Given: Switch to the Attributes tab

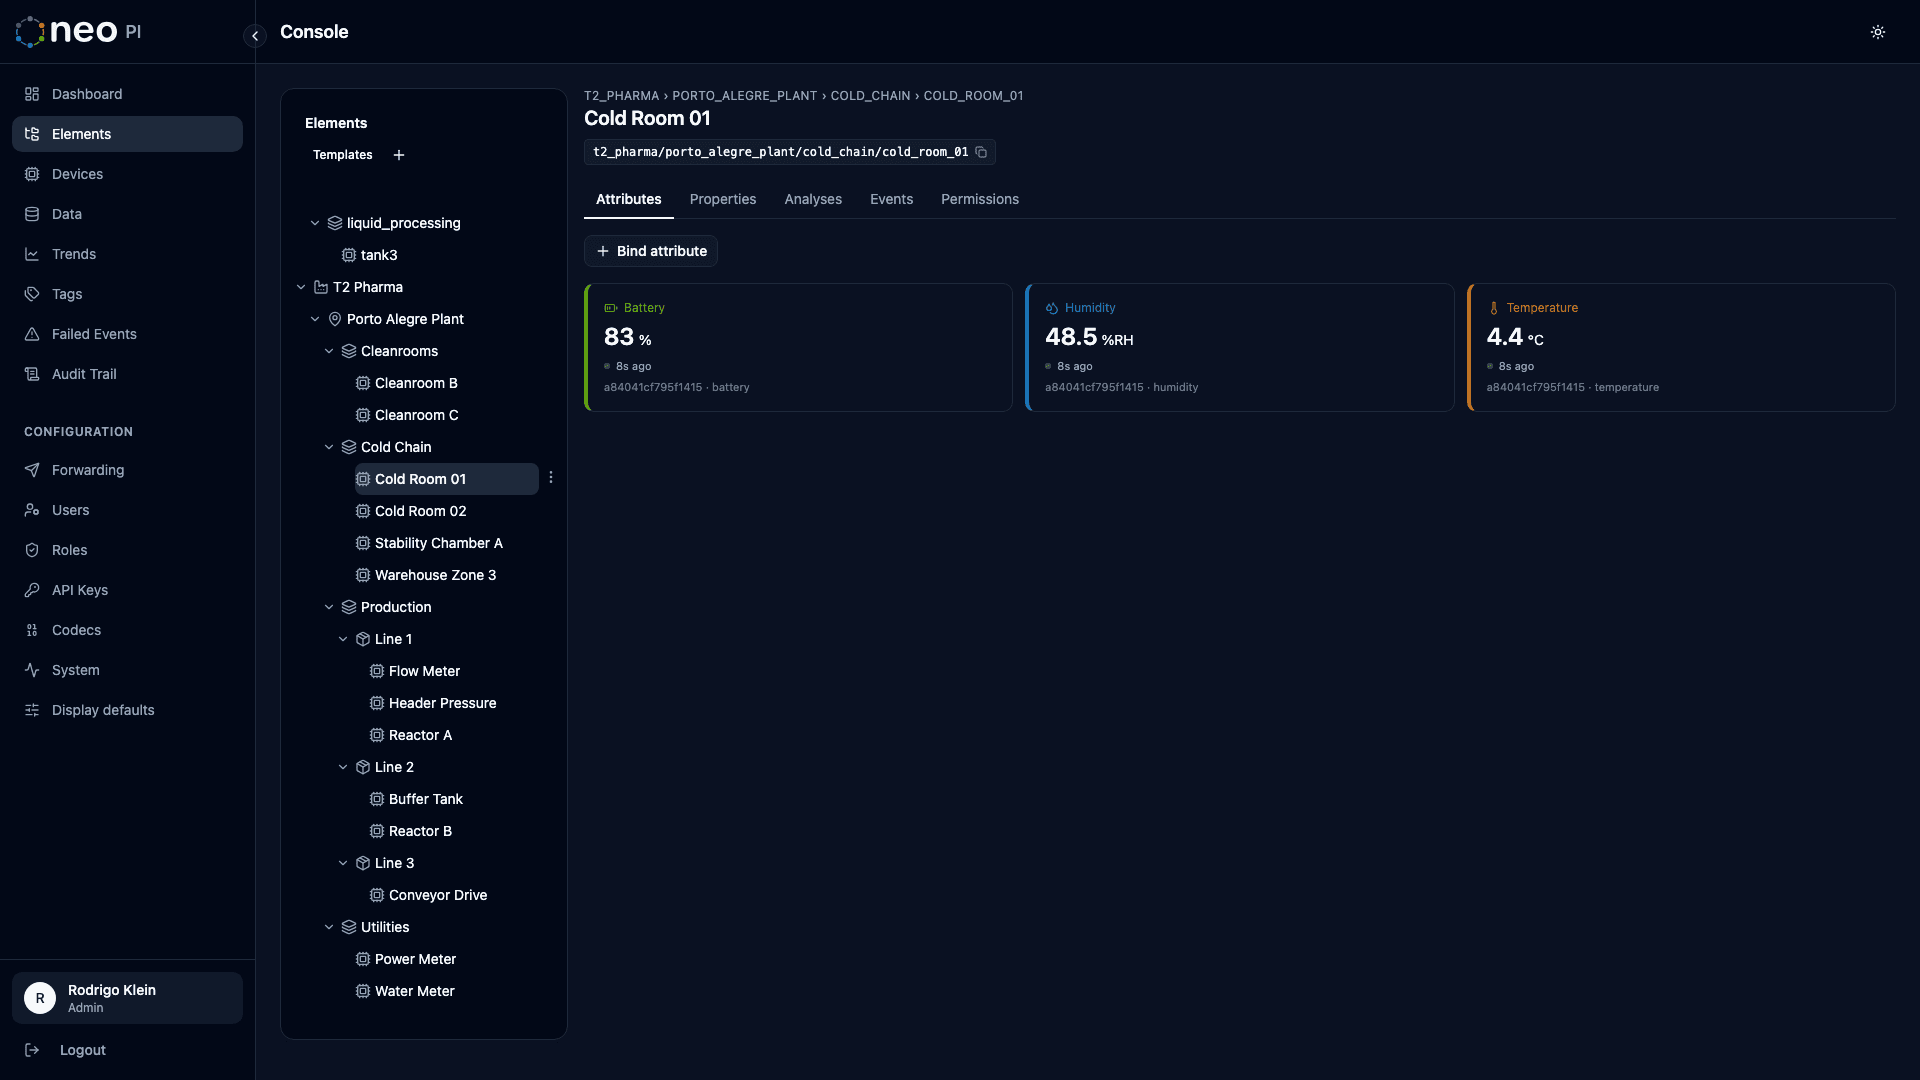Looking at the screenshot, I should [629, 199].
